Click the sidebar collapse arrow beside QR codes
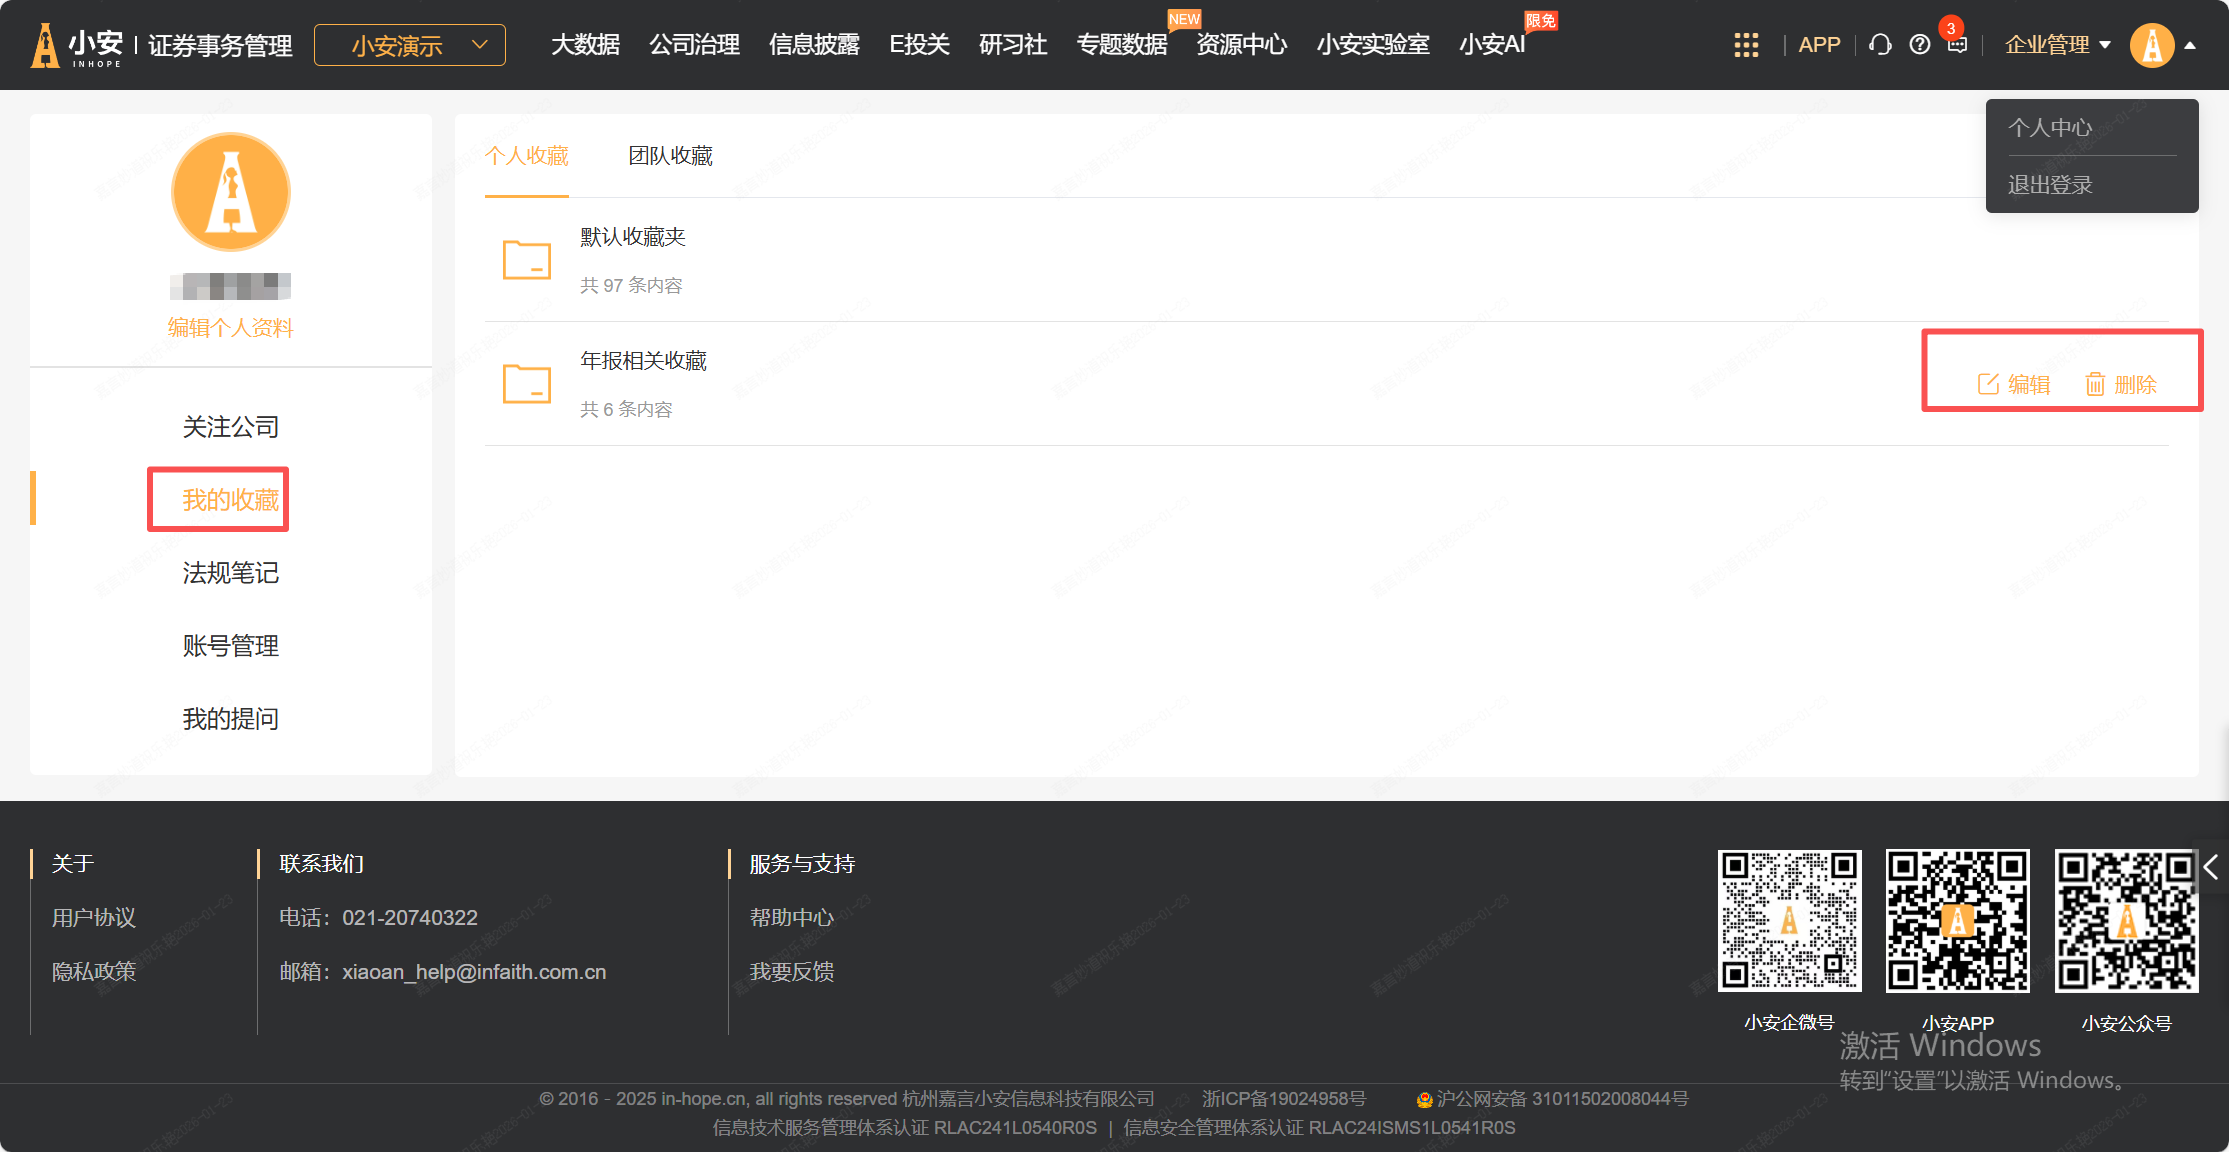The width and height of the screenshot is (2229, 1152). [x=2211, y=867]
